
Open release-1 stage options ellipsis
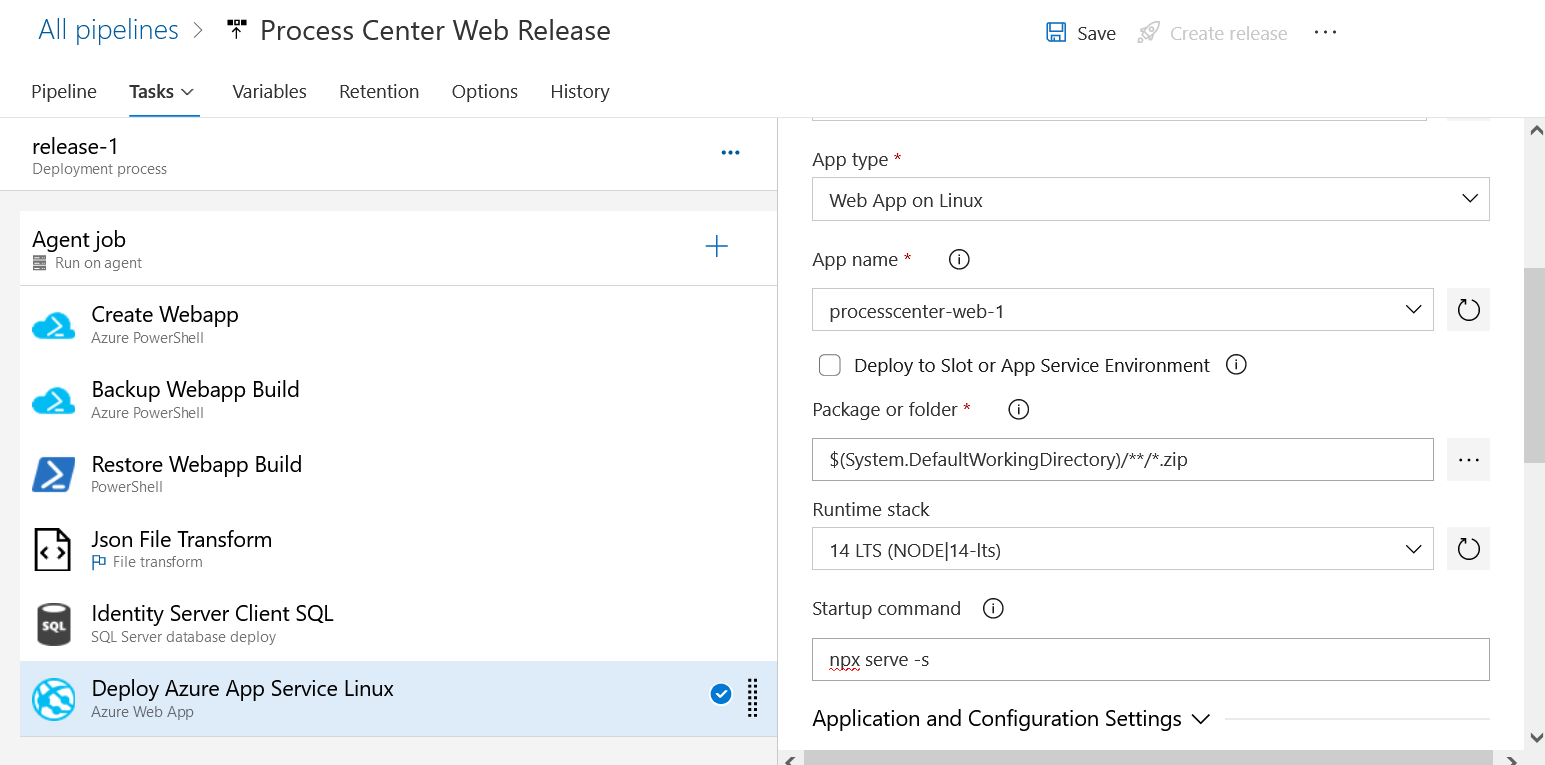tap(731, 152)
